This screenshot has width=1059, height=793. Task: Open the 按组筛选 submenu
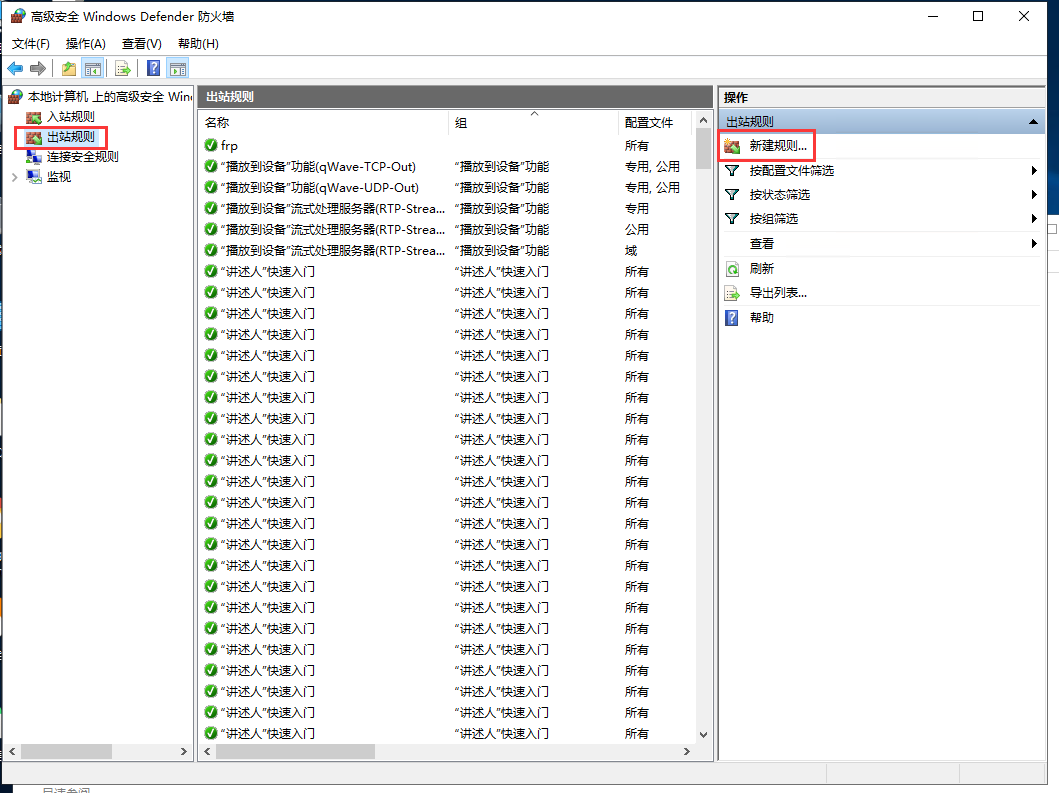pos(881,219)
